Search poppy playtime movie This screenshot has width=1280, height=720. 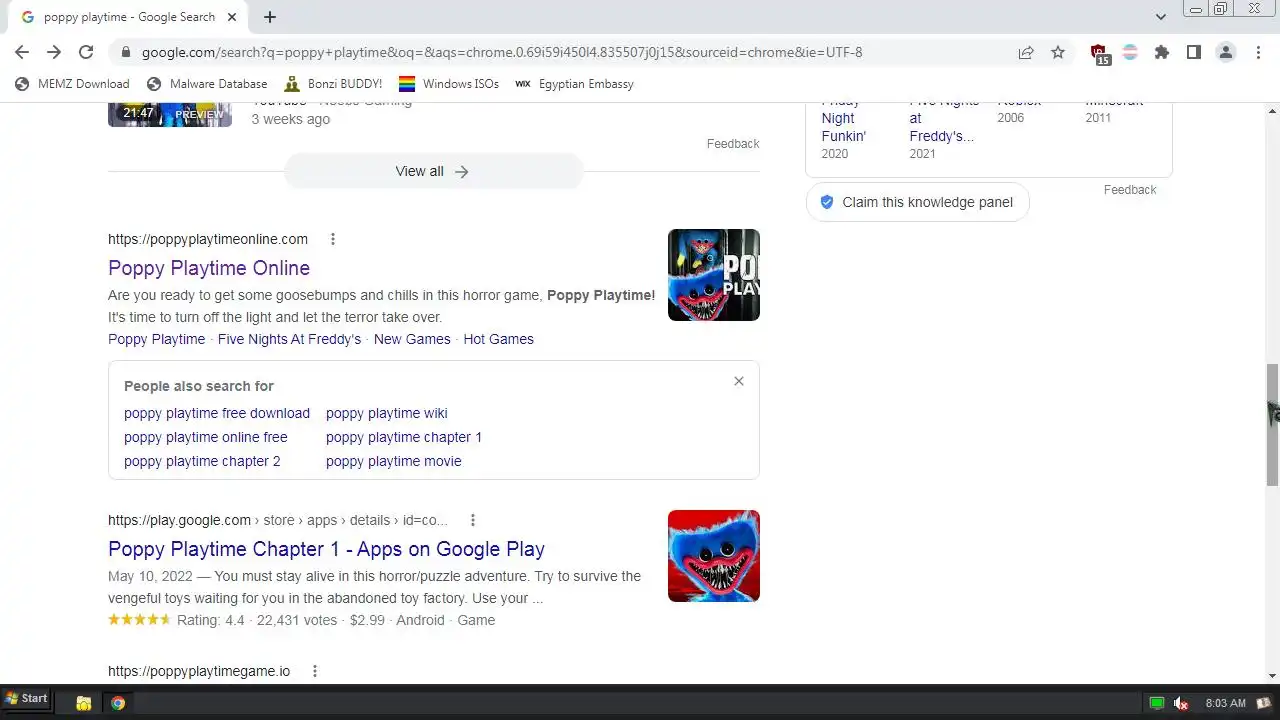tap(394, 461)
